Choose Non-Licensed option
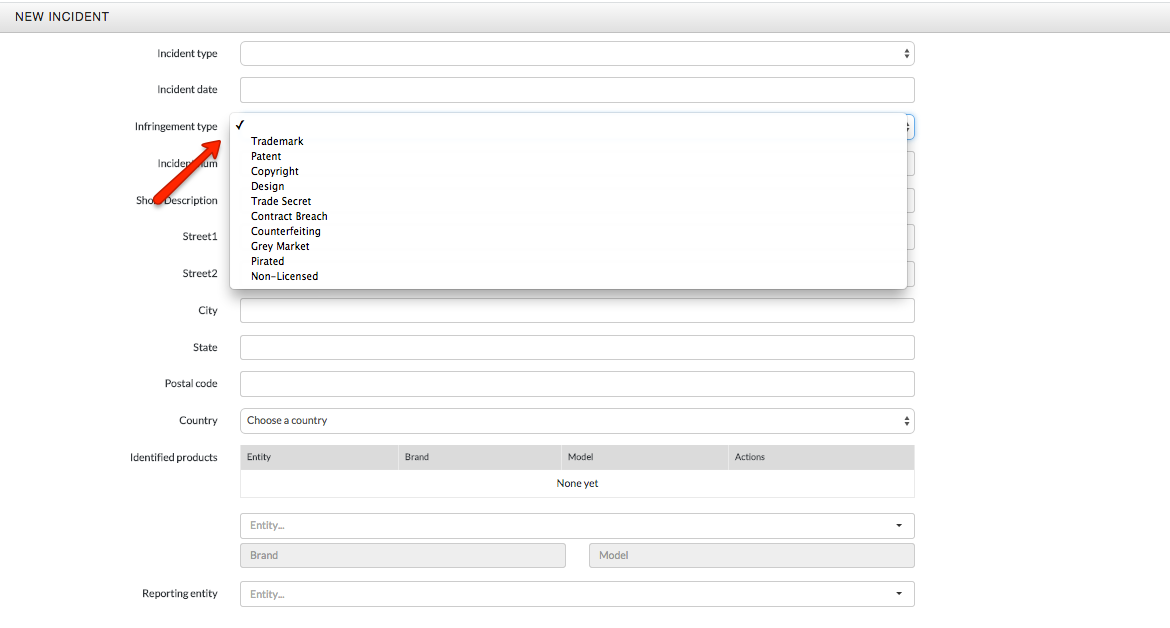The height and width of the screenshot is (628, 1170). tap(284, 276)
